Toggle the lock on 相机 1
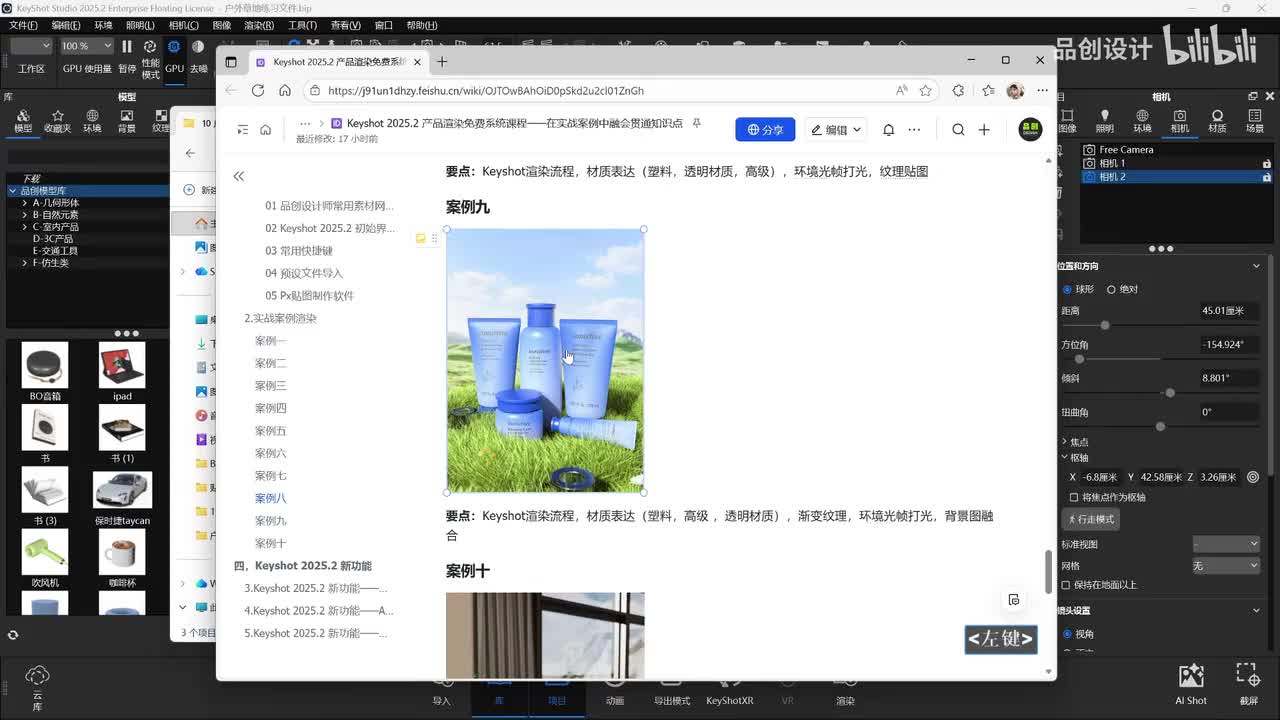Image resolution: width=1280 pixels, height=720 pixels. point(1267,163)
